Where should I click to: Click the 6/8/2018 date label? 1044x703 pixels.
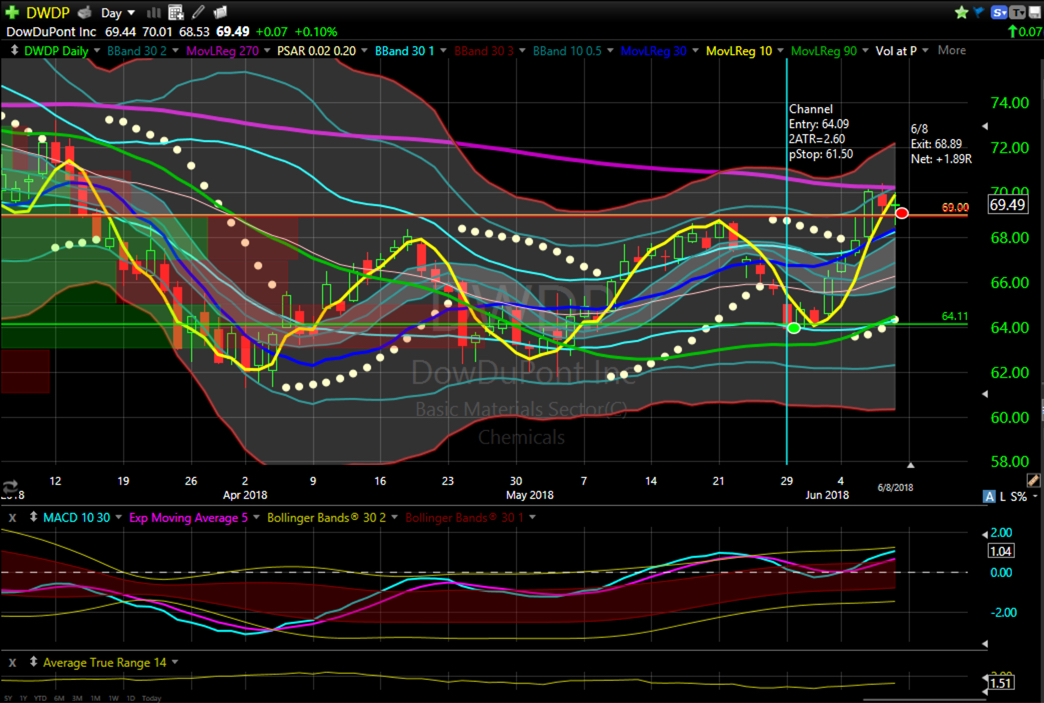pos(895,487)
